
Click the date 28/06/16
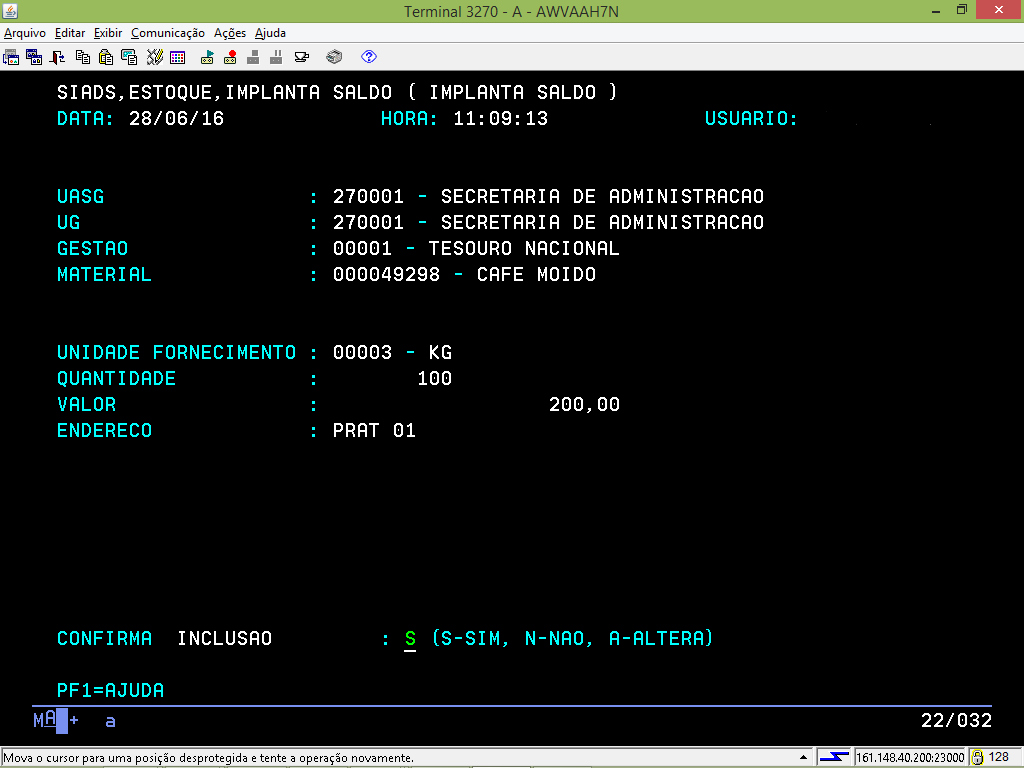[x=176, y=119]
